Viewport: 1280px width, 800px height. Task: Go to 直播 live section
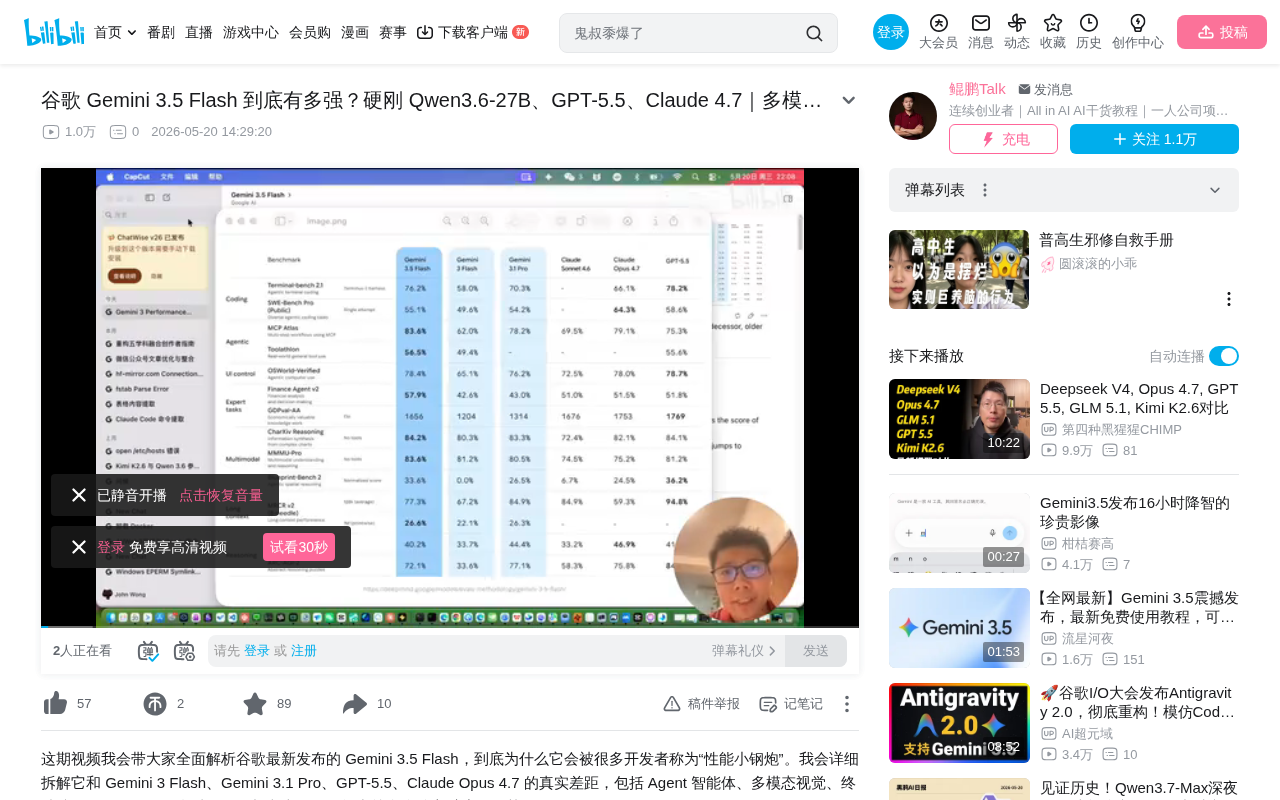(x=199, y=32)
